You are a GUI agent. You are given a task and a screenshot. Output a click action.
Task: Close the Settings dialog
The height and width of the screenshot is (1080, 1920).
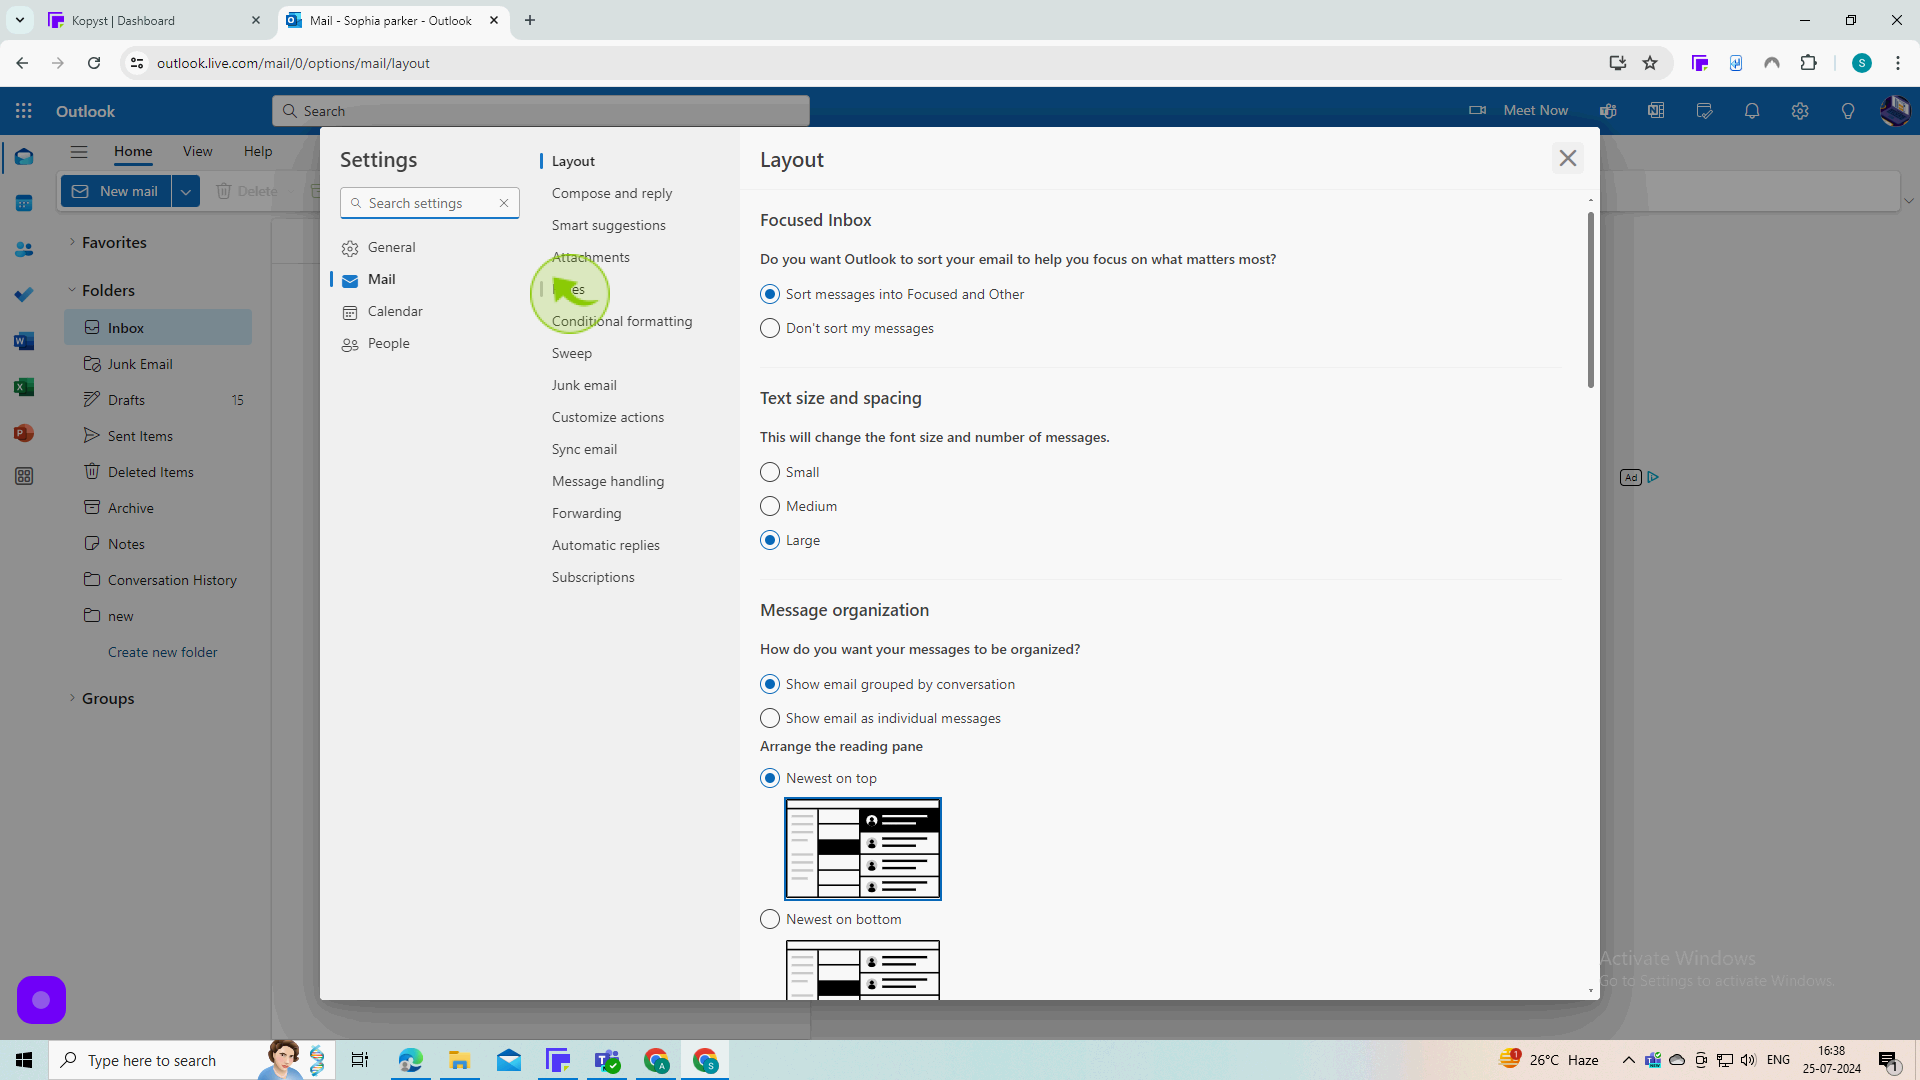1568,158
